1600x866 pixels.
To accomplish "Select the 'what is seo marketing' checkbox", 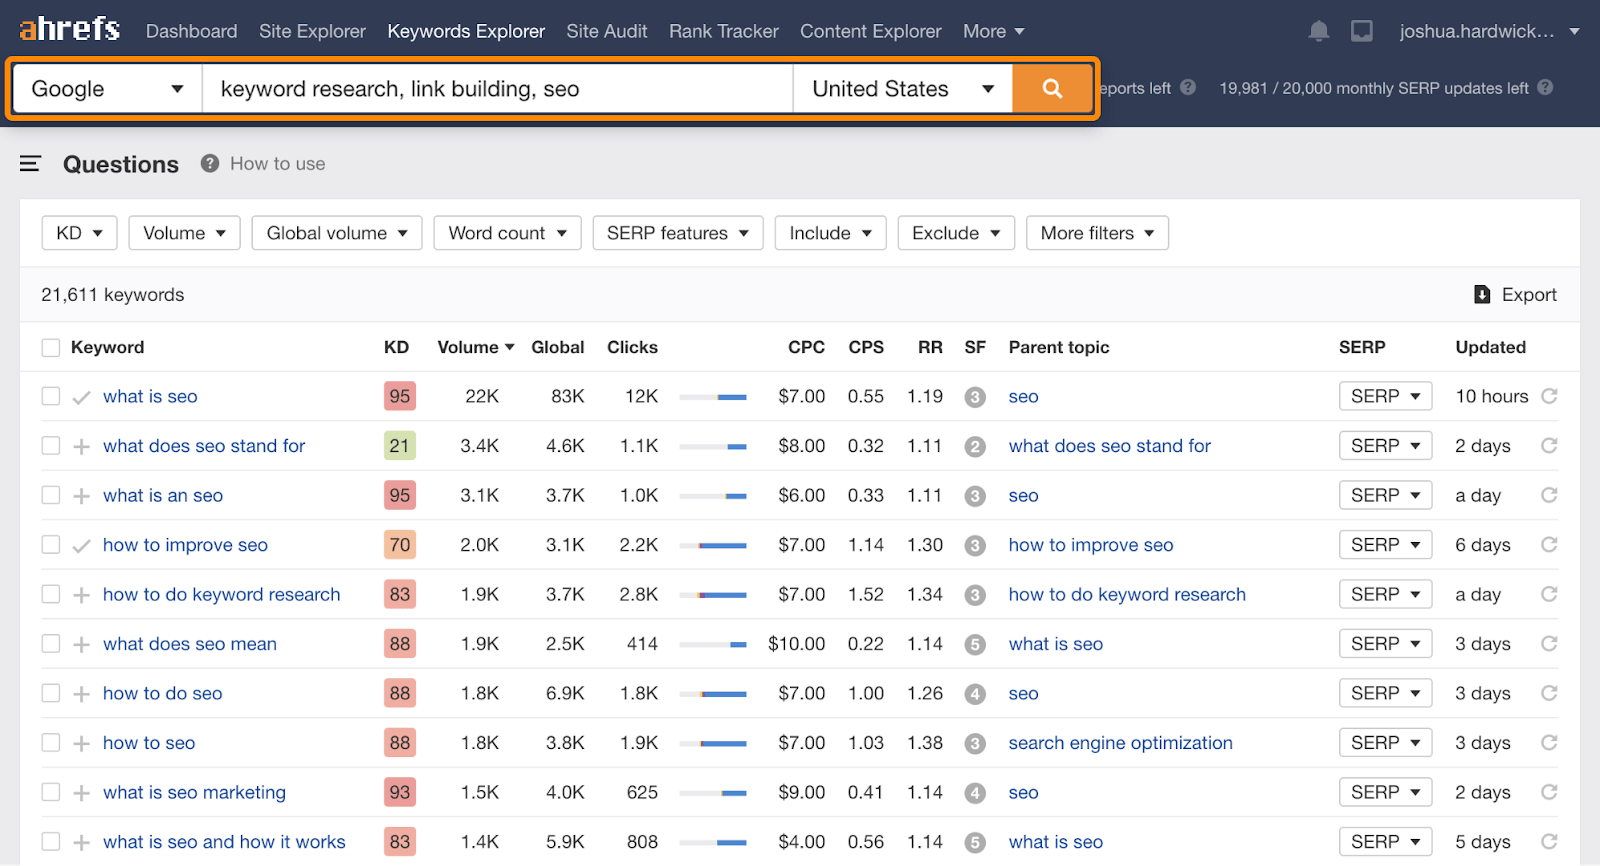I will (x=51, y=792).
